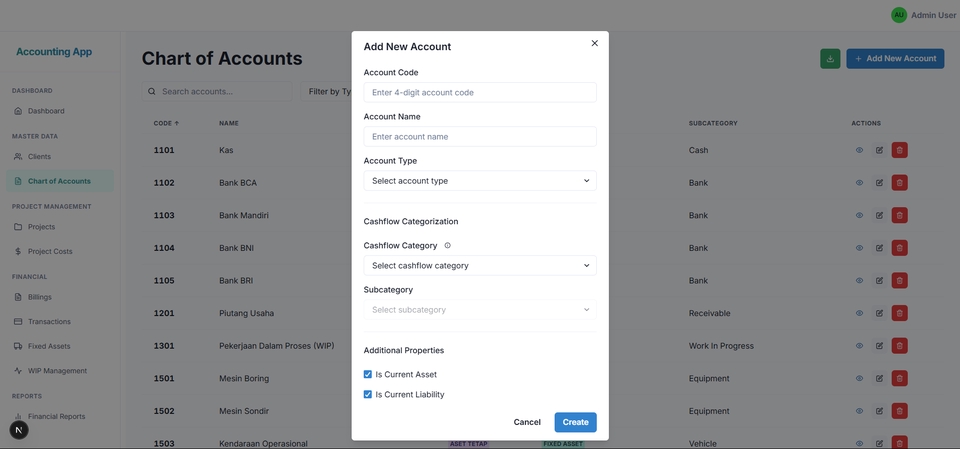Delete the Bank BRI account
Viewport: 960px width, 449px height.
[899, 281]
